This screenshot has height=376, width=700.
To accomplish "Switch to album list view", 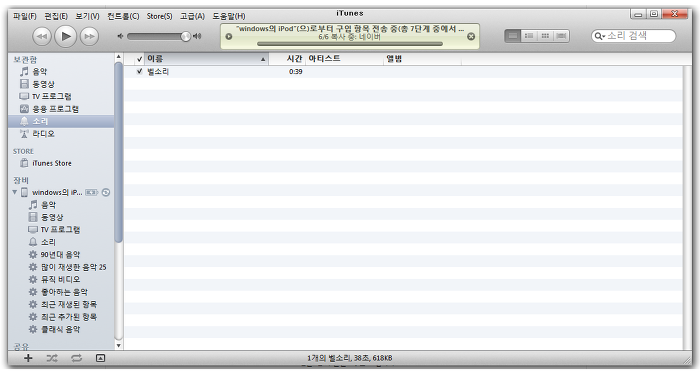I will click(x=529, y=36).
